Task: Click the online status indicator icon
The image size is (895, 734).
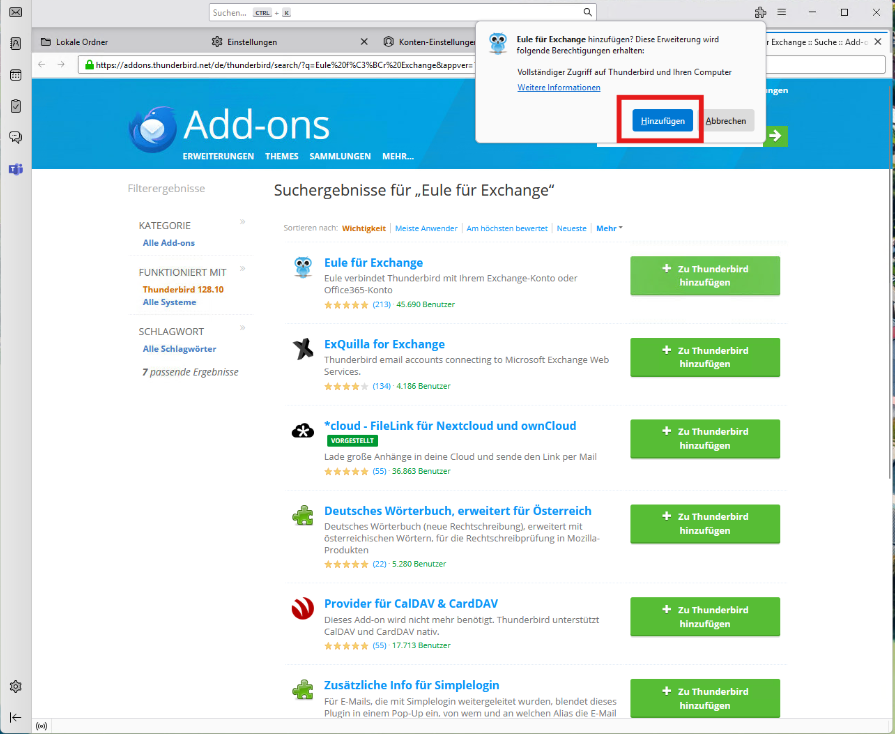Action: (x=41, y=726)
